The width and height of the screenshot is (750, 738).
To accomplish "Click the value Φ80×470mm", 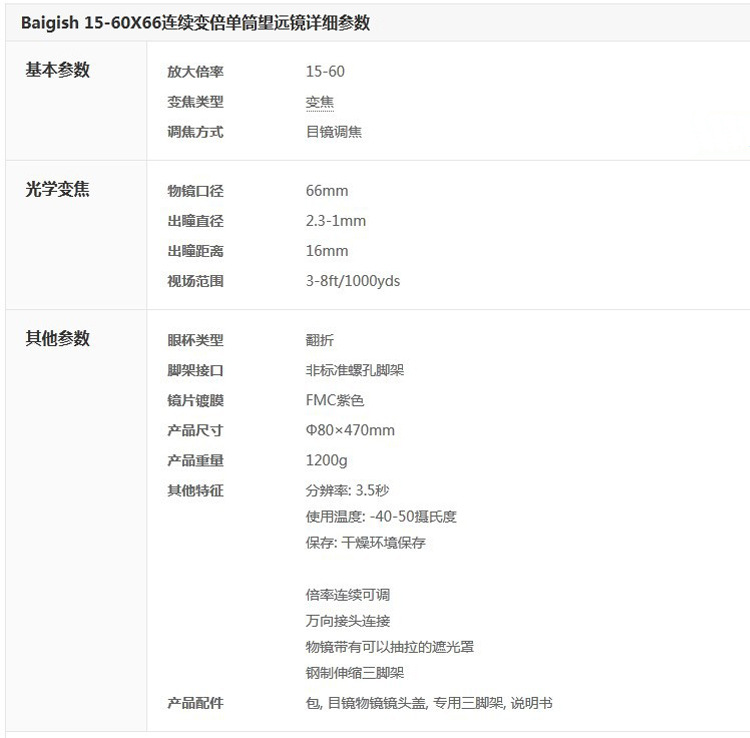I will pyautogui.click(x=350, y=430).
